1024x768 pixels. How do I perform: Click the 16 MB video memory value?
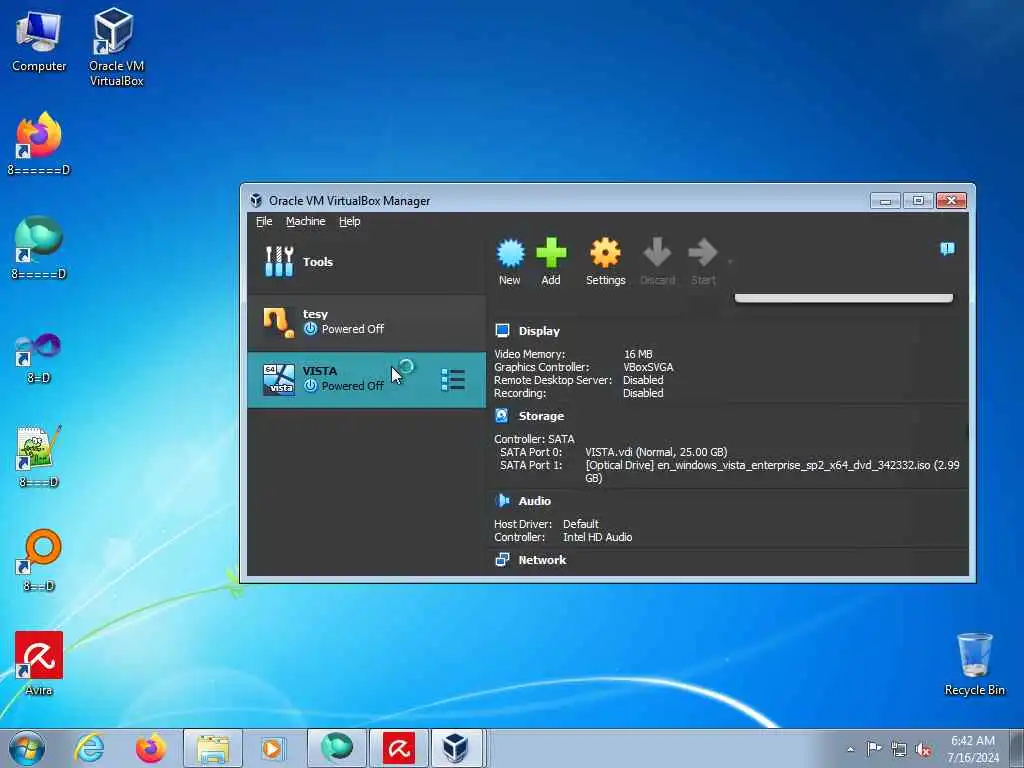[x=638, y=354]
